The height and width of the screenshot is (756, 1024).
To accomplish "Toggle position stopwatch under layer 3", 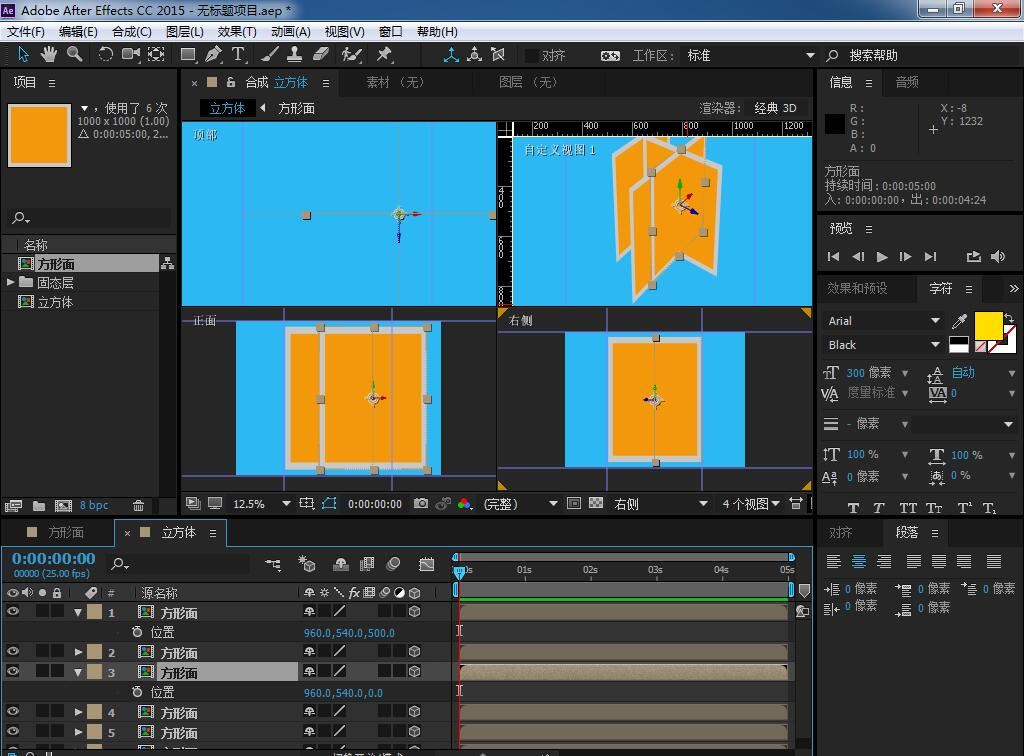I will (x=137, y=692).
